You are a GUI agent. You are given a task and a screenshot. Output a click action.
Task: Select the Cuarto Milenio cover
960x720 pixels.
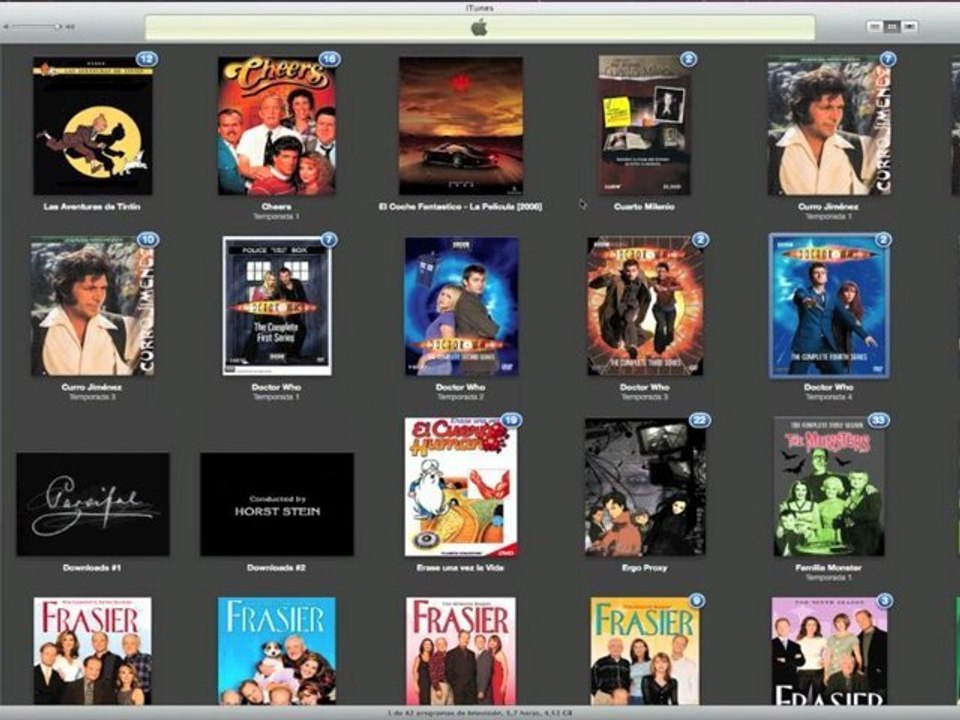[644, 126]
